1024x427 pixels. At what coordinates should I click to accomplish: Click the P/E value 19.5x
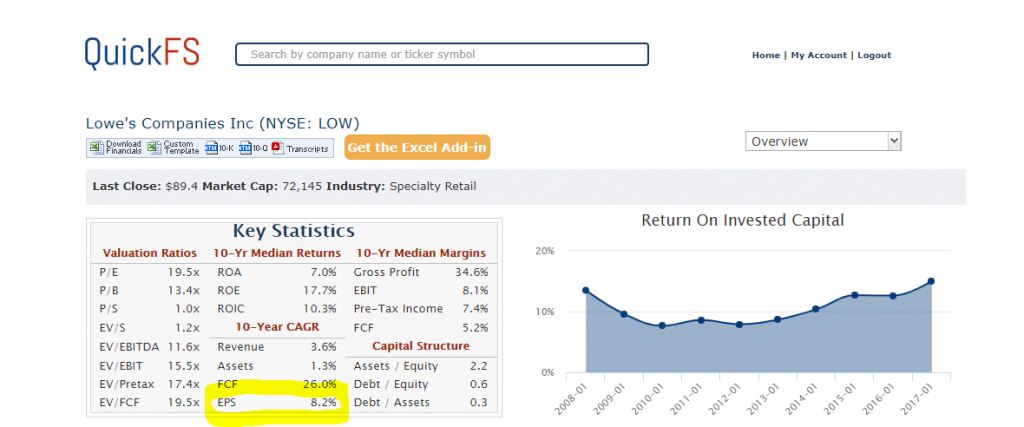pos(184,272)
